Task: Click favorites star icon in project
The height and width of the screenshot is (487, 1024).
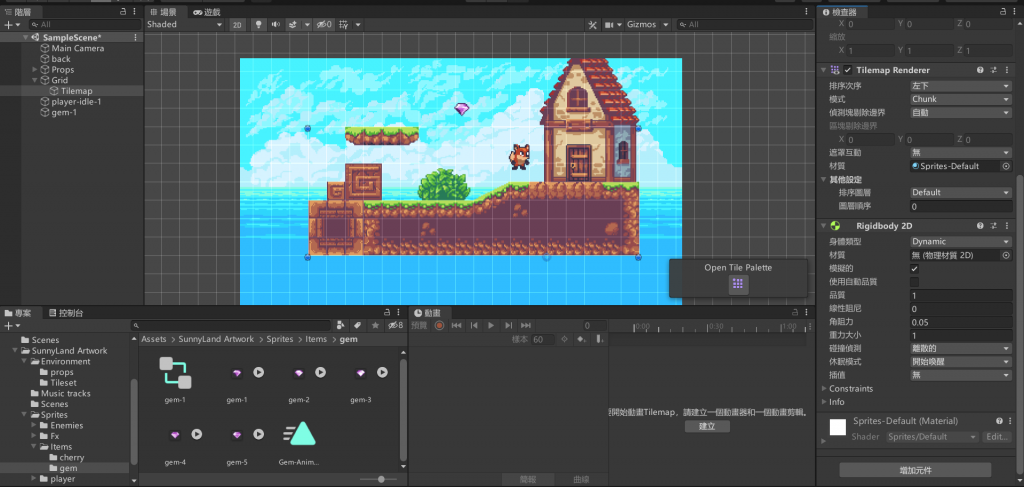Action: pyautogui.click(x=375, y=326)
